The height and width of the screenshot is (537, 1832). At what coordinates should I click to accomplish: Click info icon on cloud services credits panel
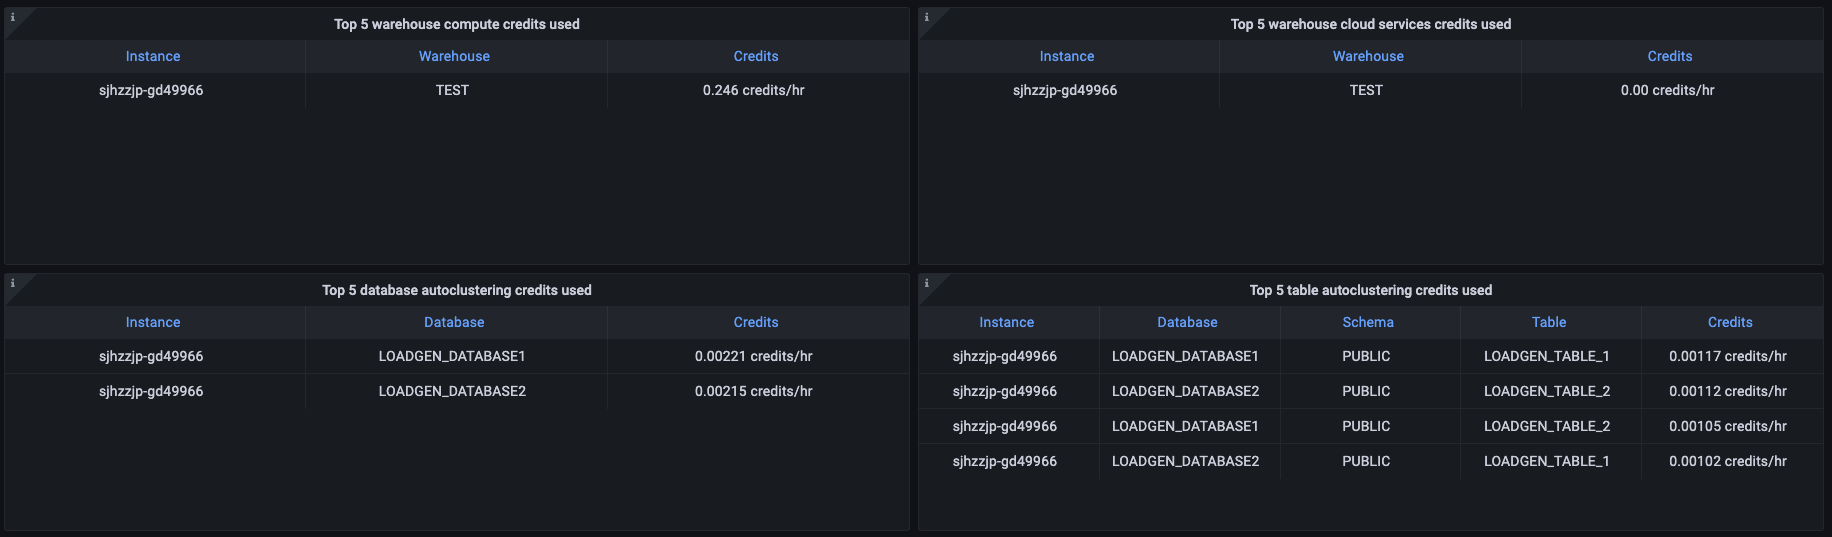(x=927, y=17)
